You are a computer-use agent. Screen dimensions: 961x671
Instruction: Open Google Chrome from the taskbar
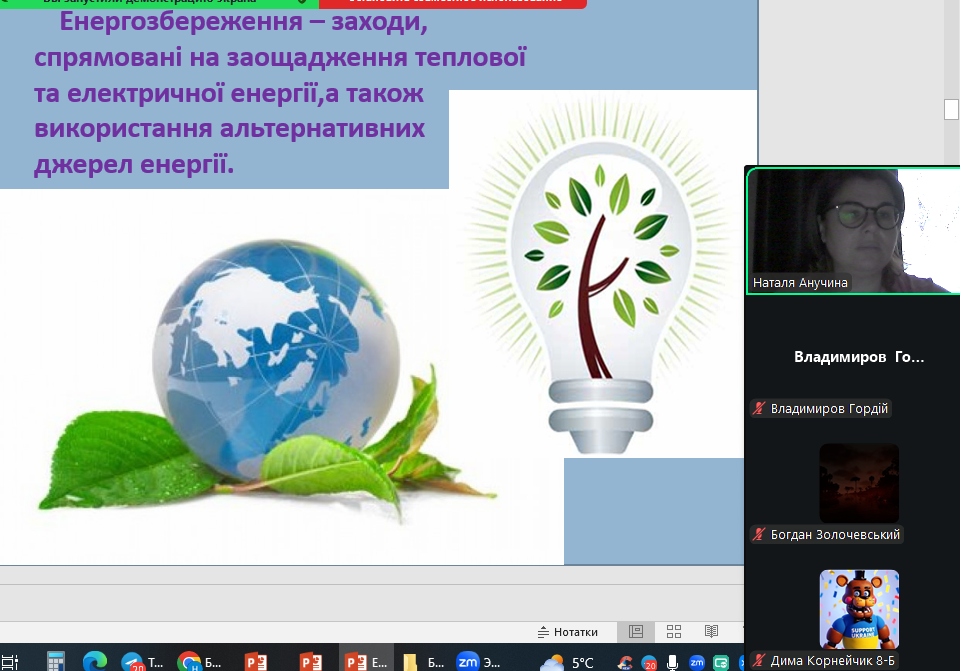(195, 661)
